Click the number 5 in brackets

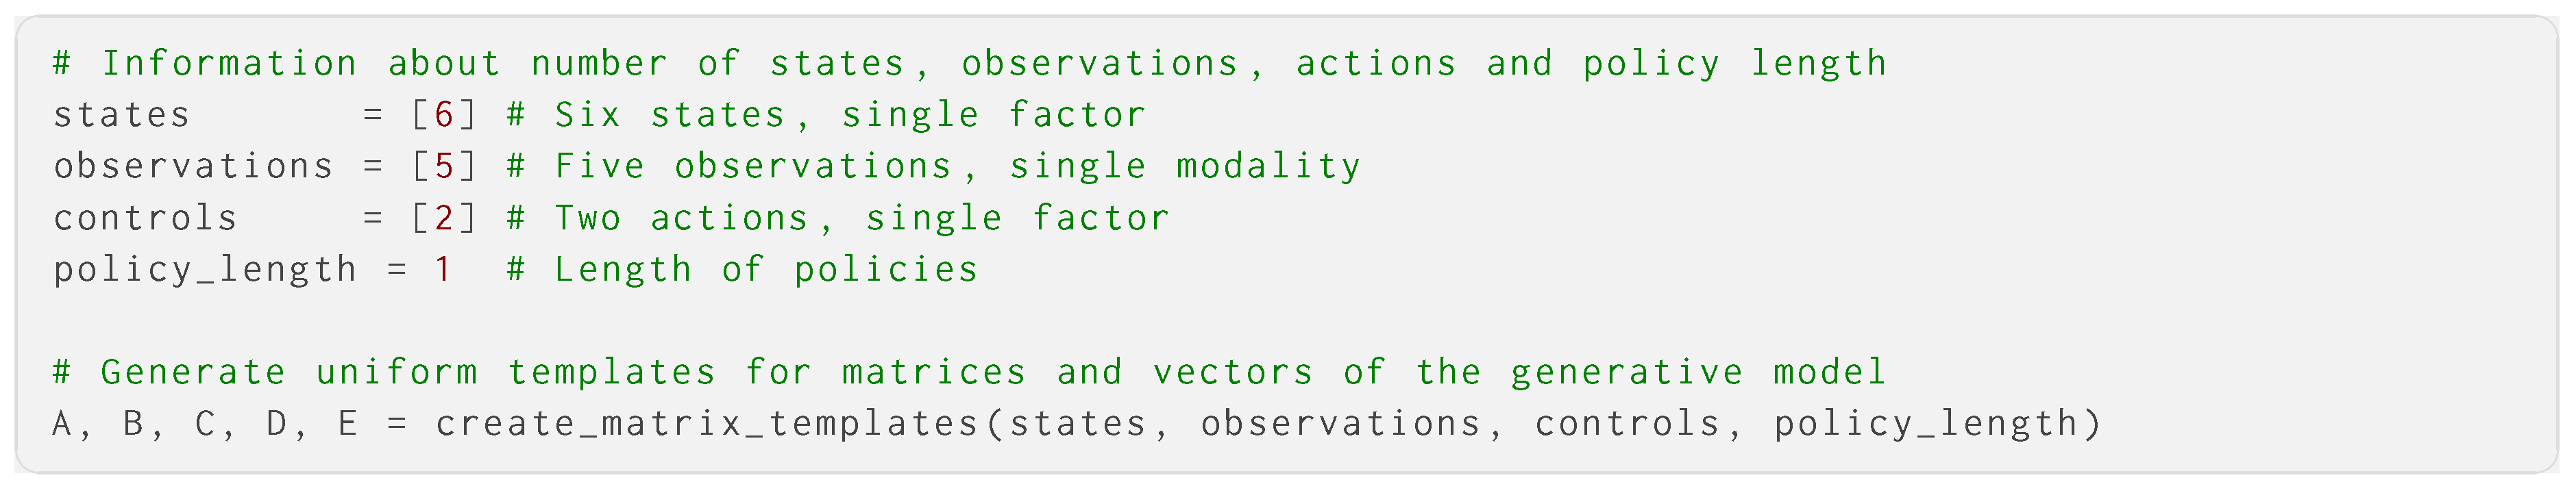[443, 166]
